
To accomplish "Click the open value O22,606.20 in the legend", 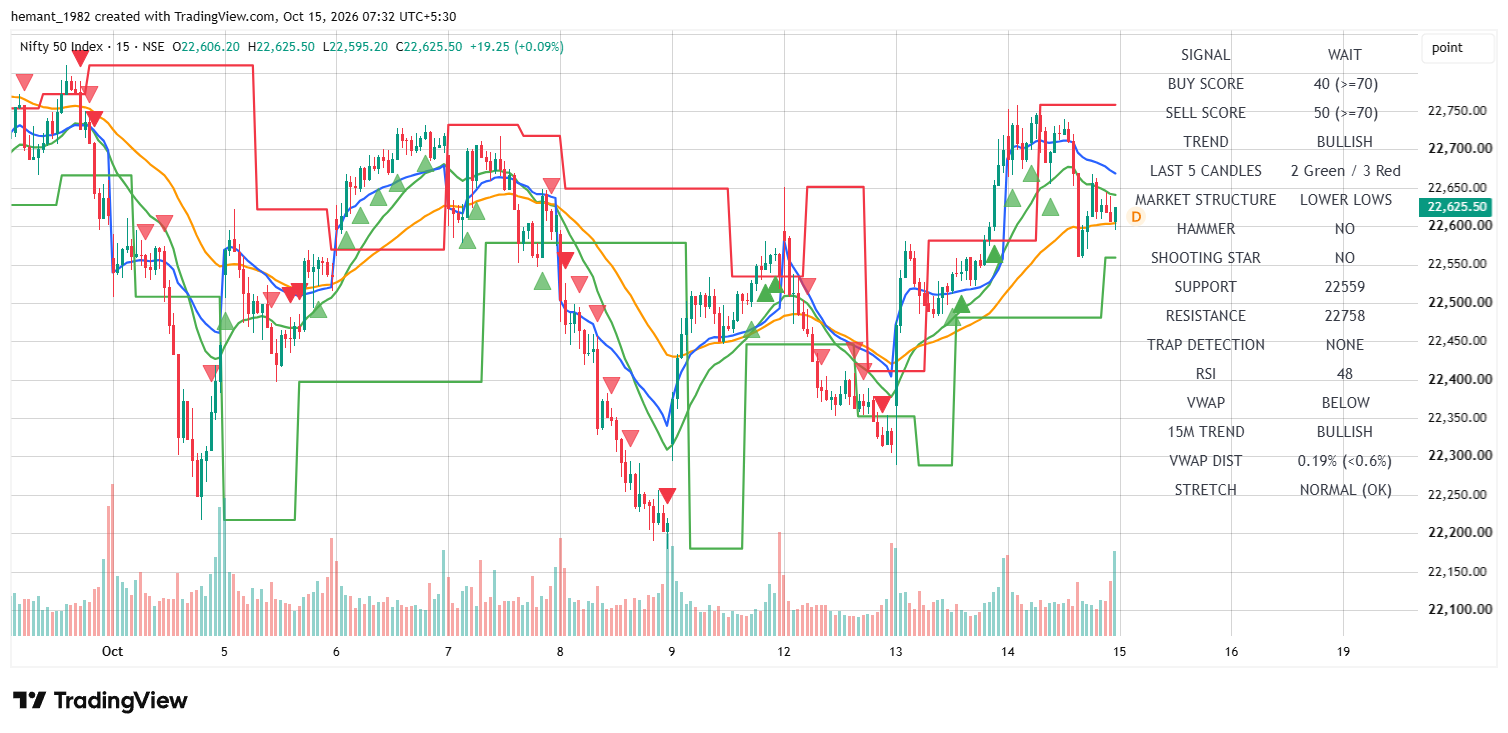I will tap(206, 46).
